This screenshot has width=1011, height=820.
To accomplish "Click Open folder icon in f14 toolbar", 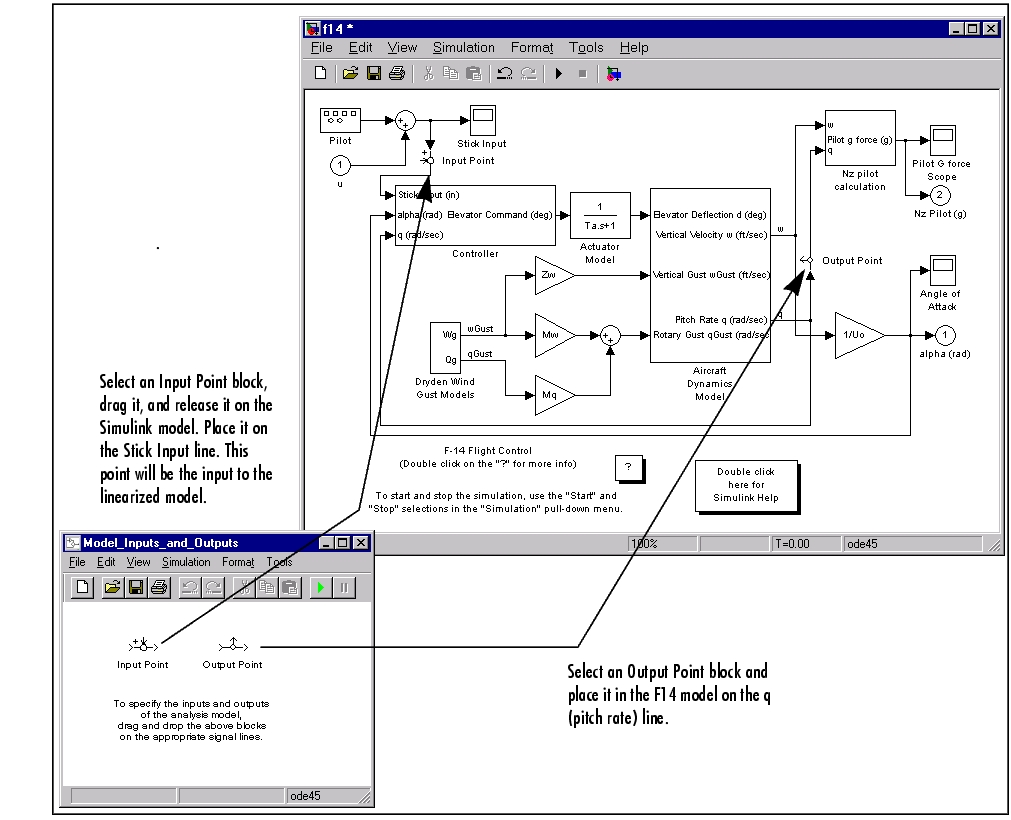I will pos(350,73).
